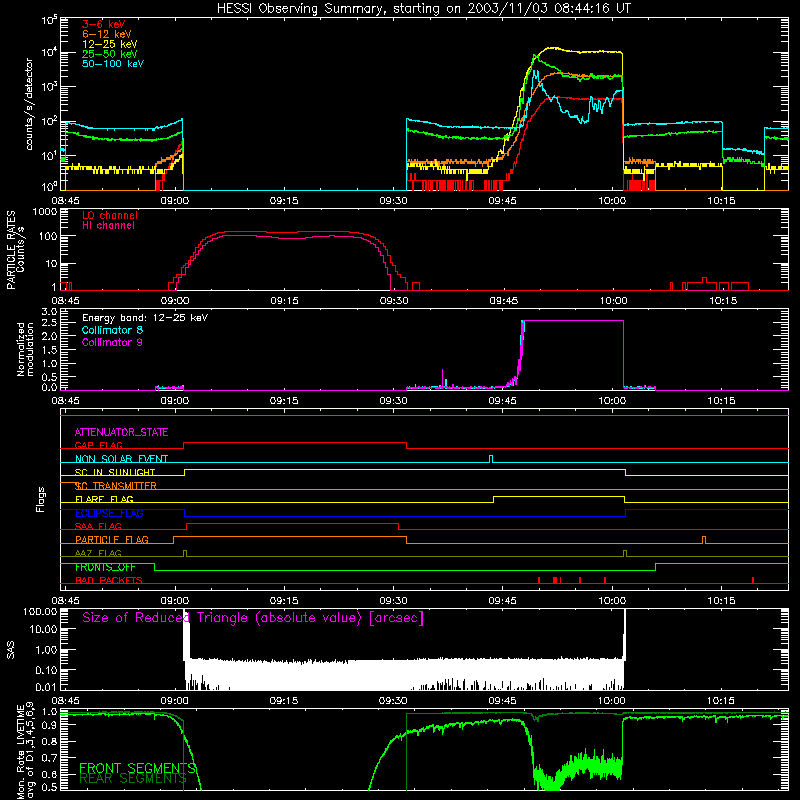Image resolution: width=800 pixels, height=800 pixels.
Task: Select the 50-100 keV legend entry
Action: 113,64
